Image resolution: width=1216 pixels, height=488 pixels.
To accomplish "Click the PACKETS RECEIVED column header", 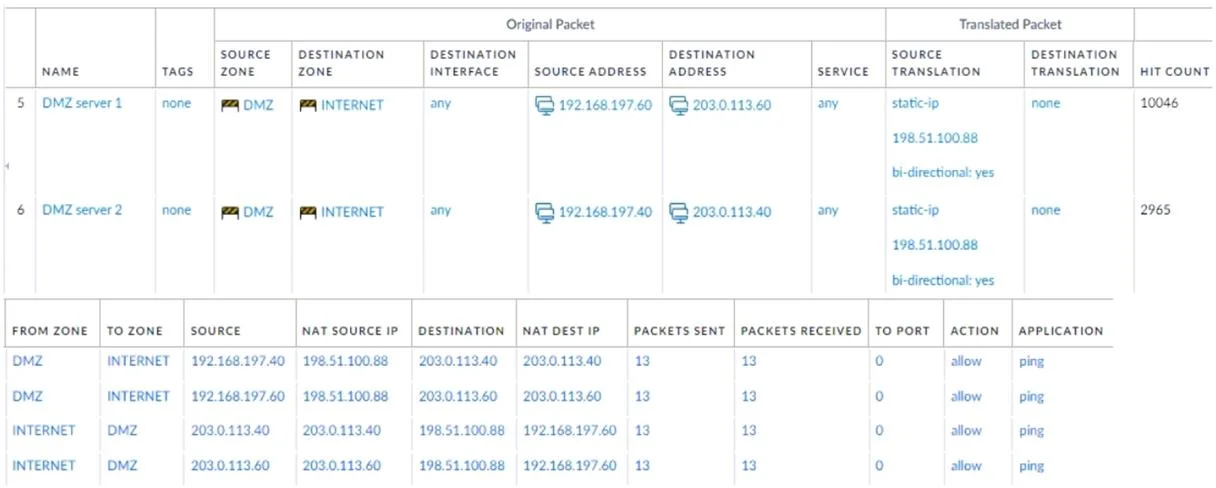I will (801, 331).
